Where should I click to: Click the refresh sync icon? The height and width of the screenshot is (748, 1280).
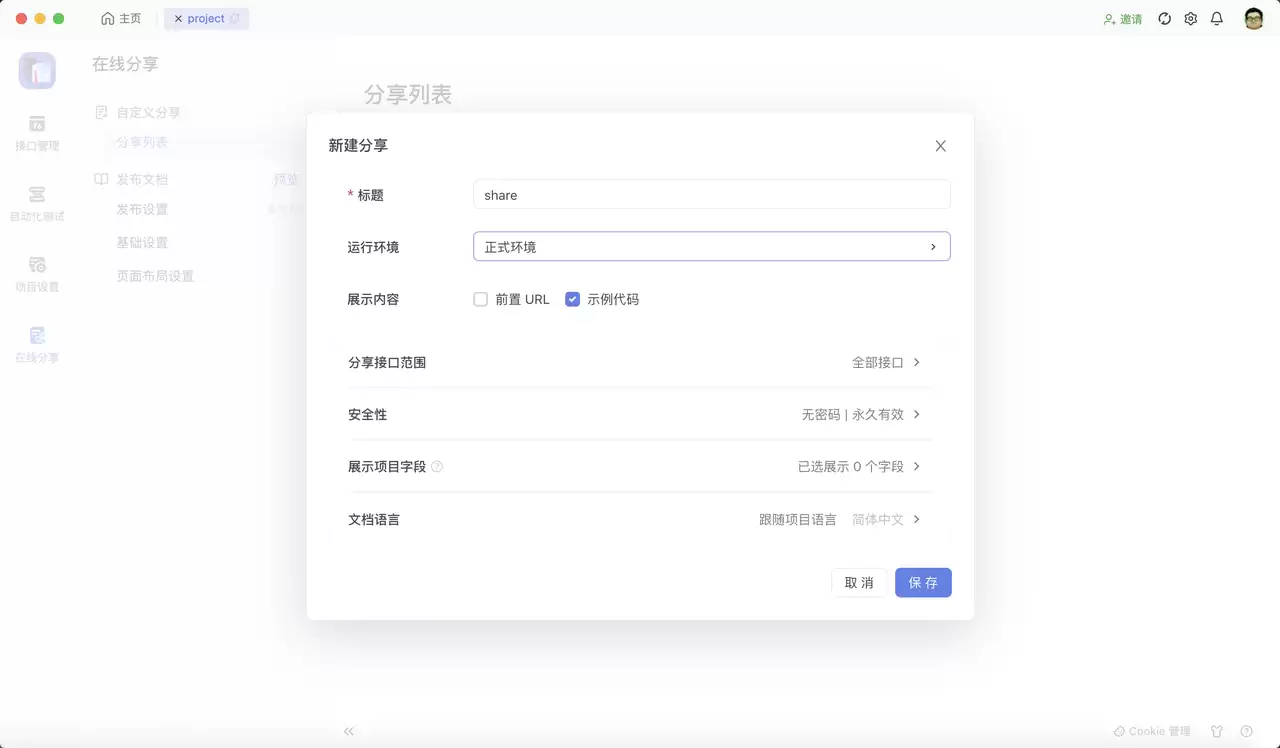tap(1165, 19)
